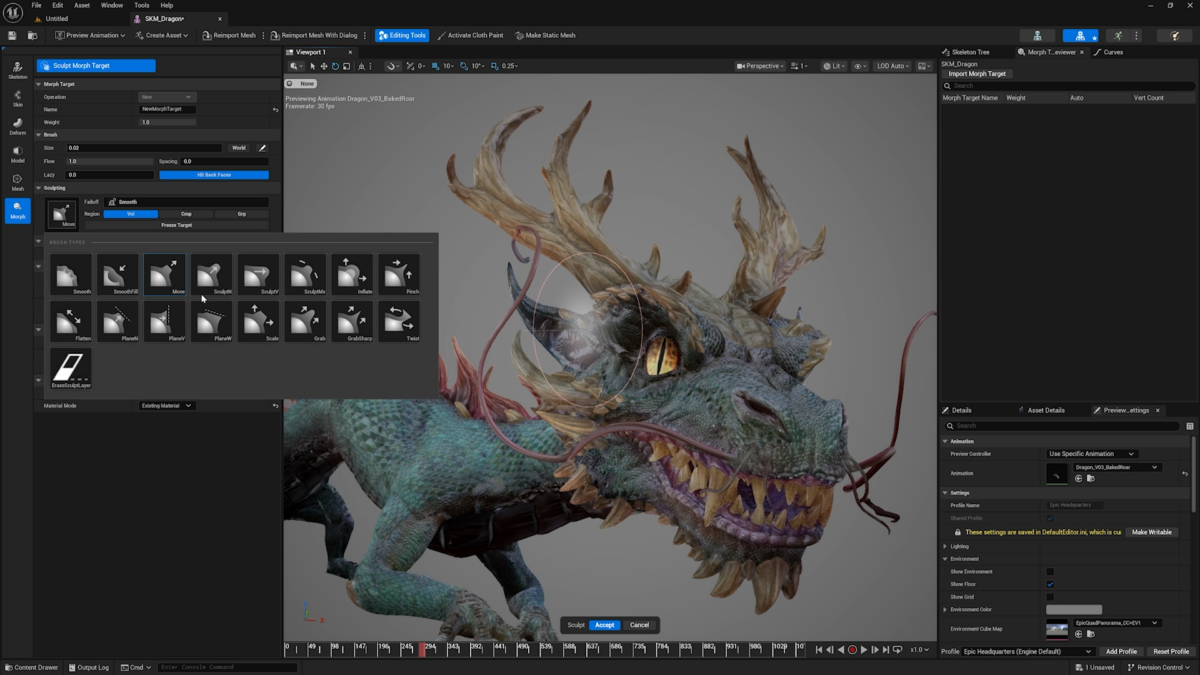Reset Animation property to default arrow
The width and height of the screenshot is (1200, 675).
click(1185, 473)
